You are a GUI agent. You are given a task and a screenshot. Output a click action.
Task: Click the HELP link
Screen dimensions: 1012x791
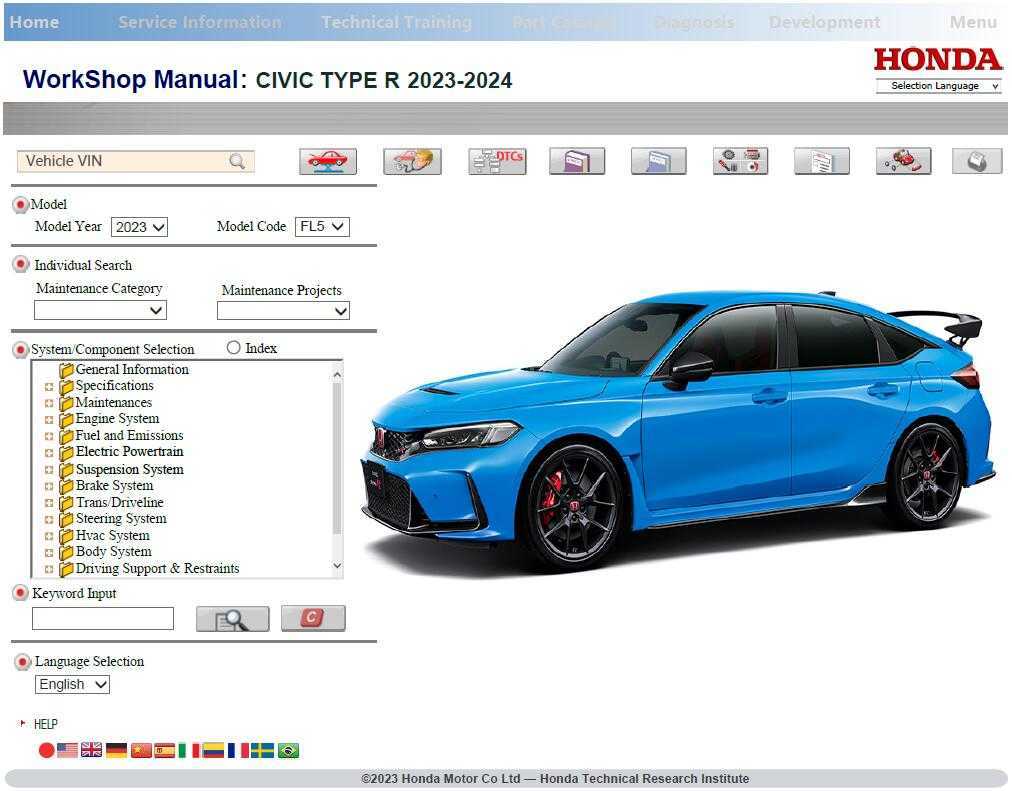[x=45, y=724]
